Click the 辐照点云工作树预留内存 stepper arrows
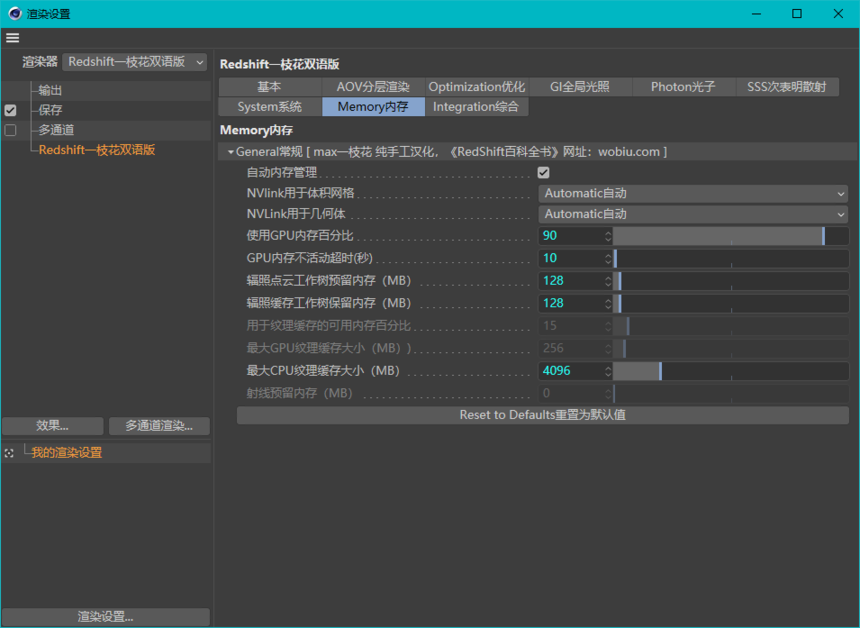 (x=608, y=281)
